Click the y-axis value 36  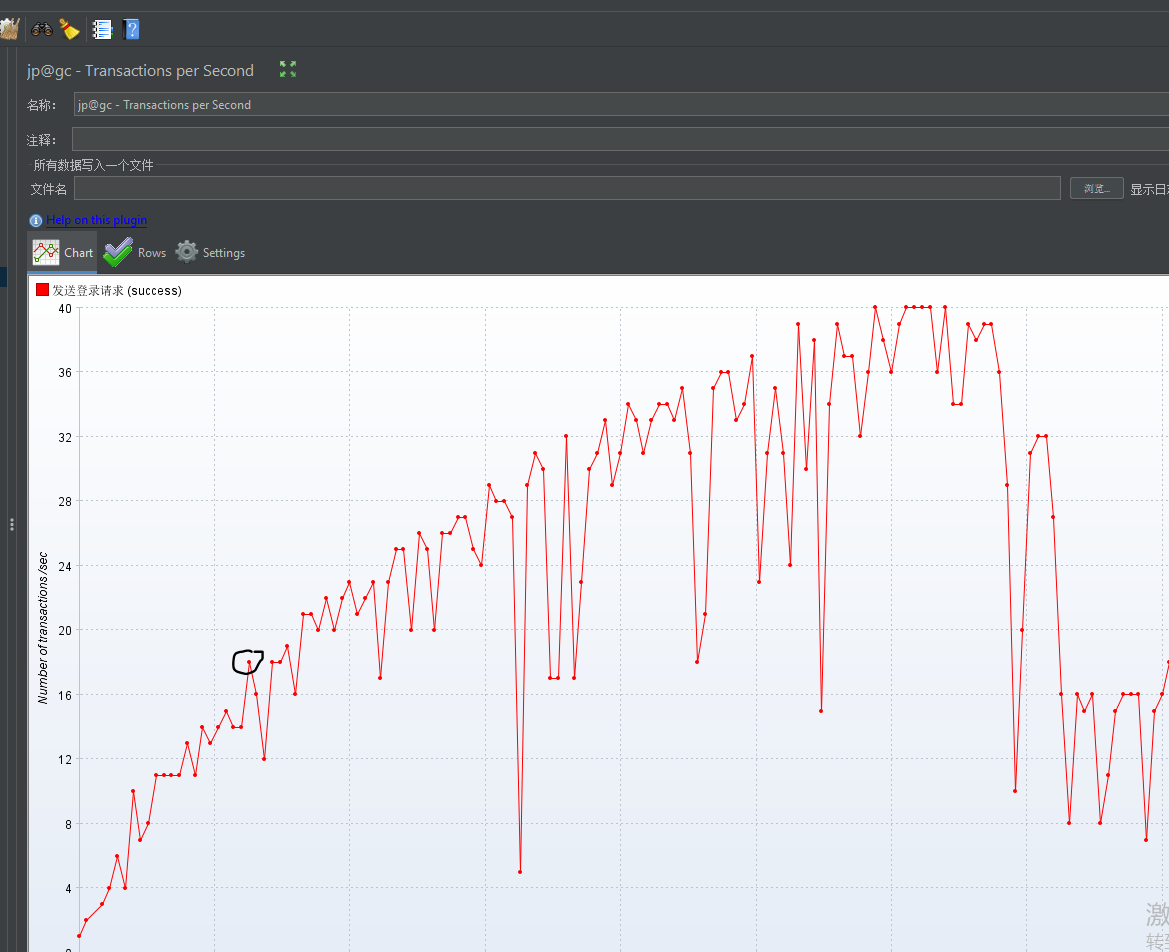[x=65, y=372]
